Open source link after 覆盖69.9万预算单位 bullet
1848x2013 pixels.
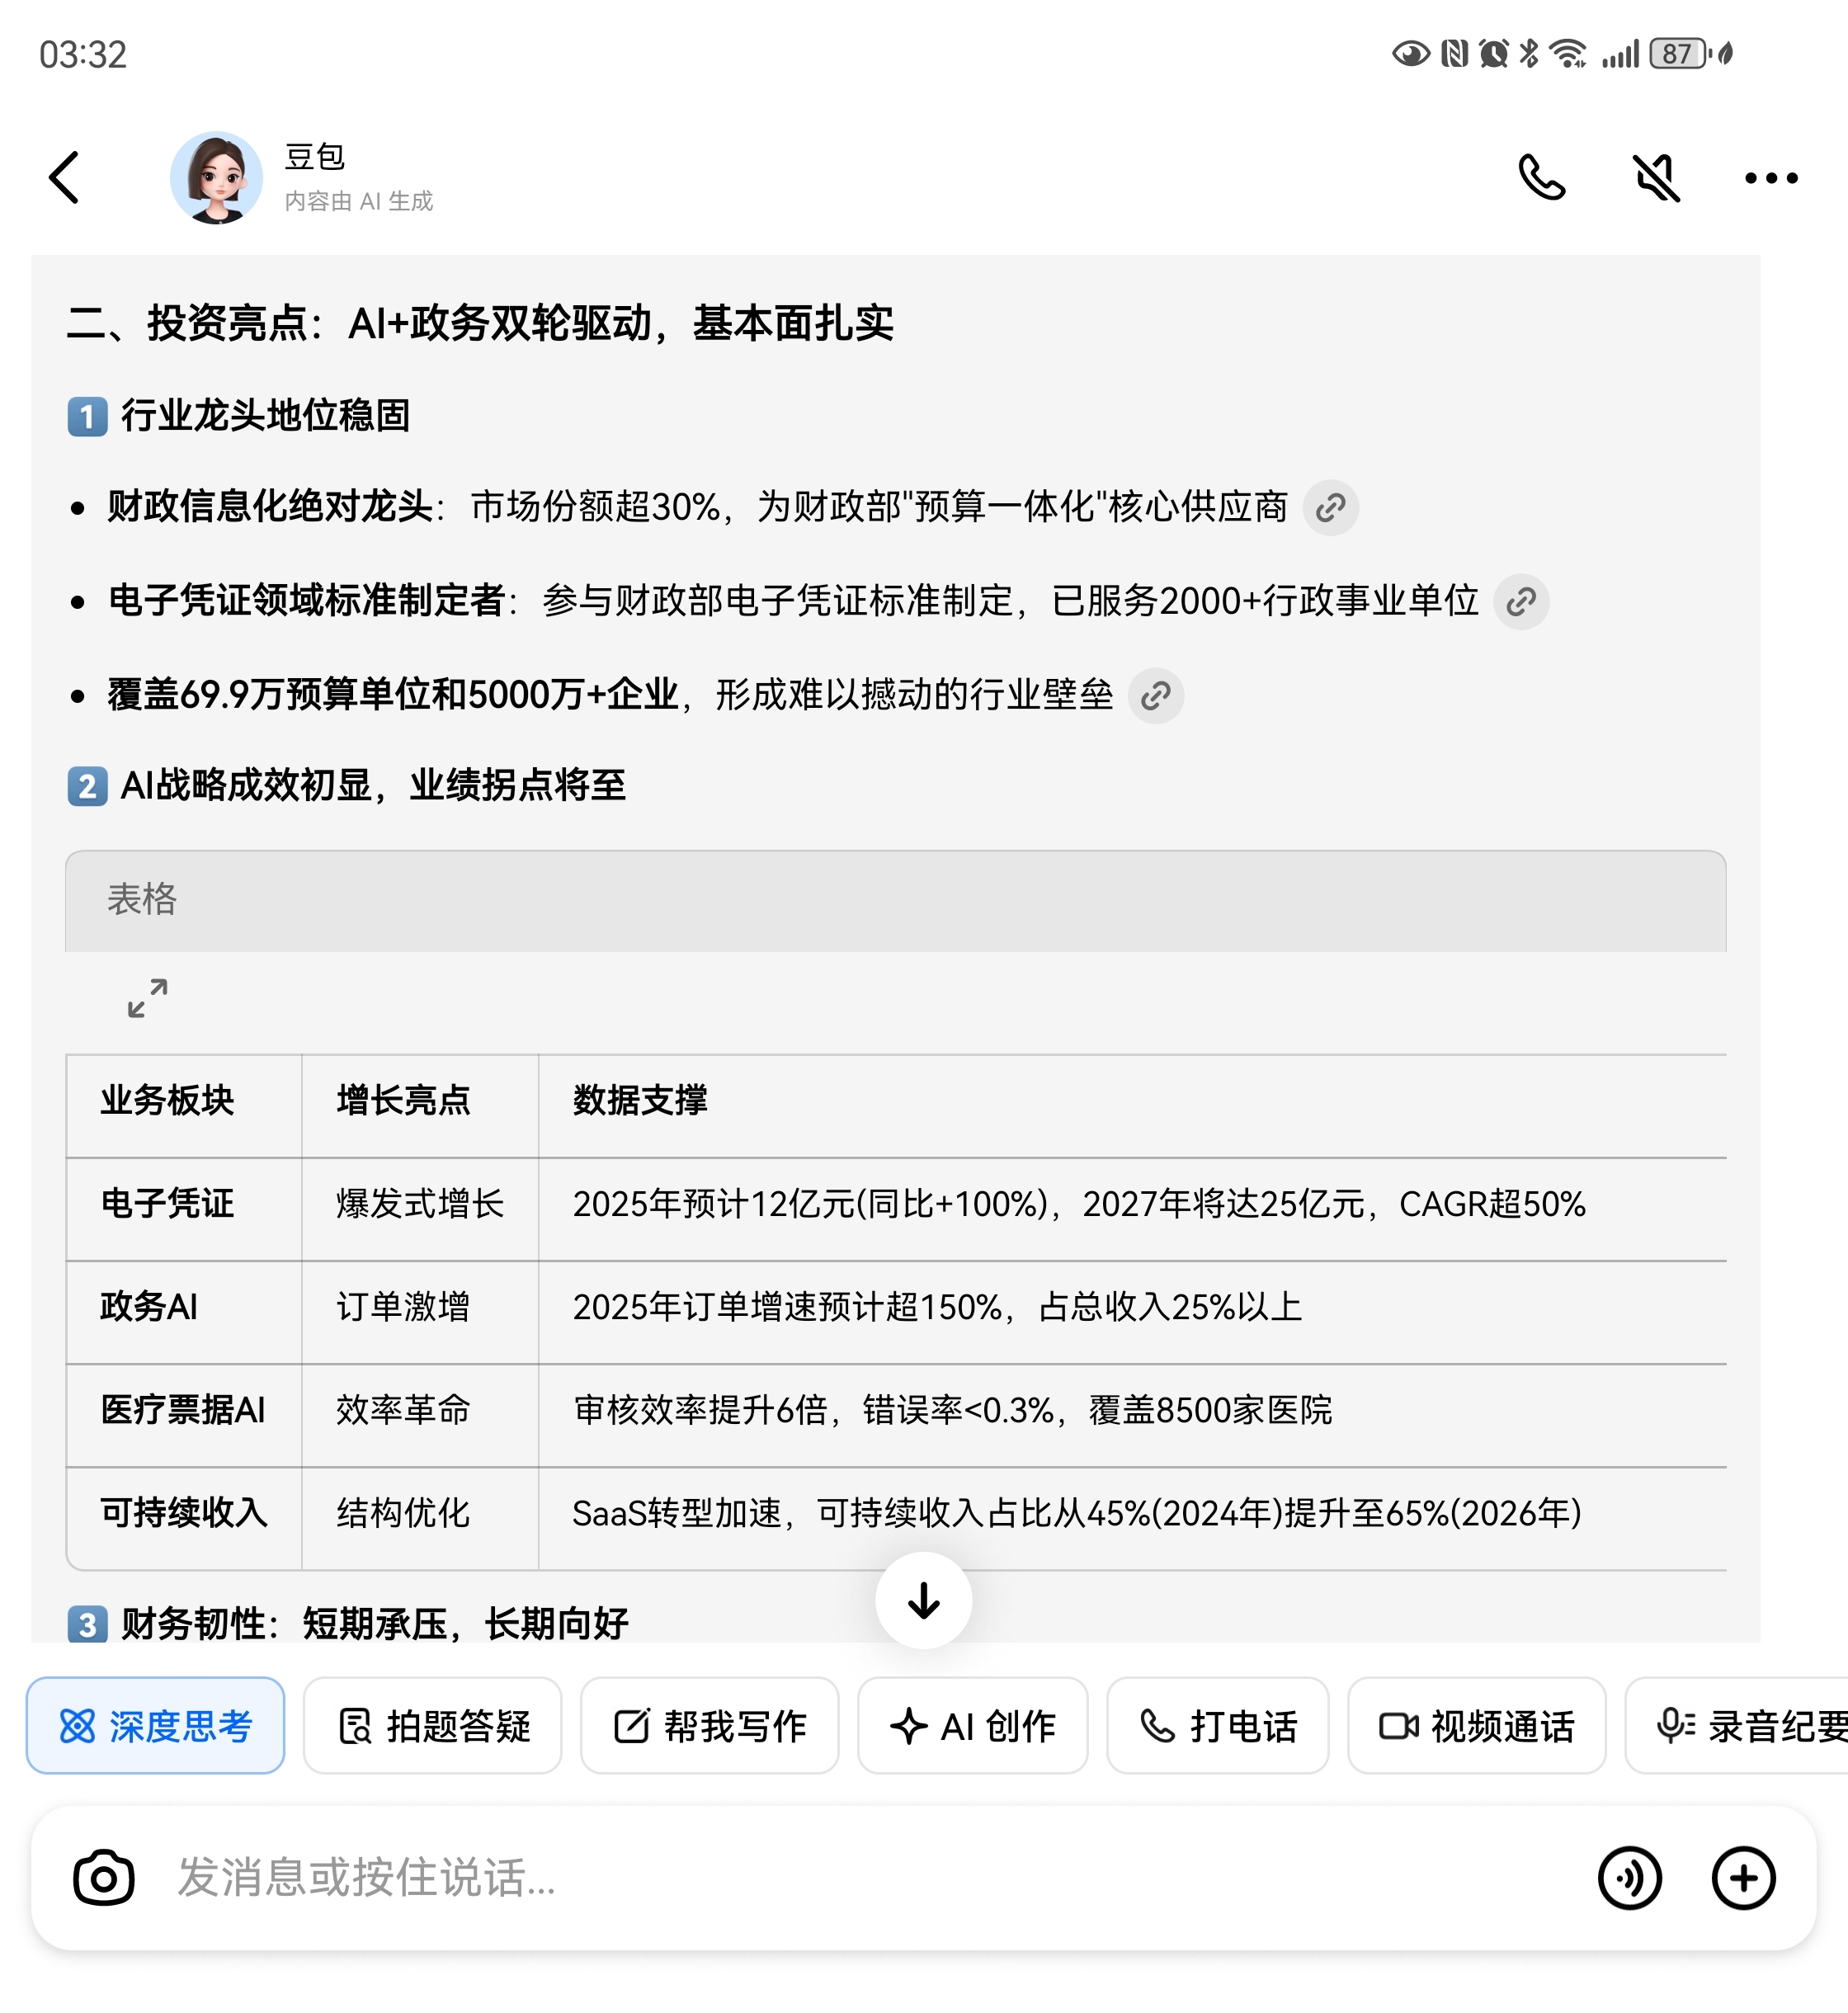(x=1156, y=695)
